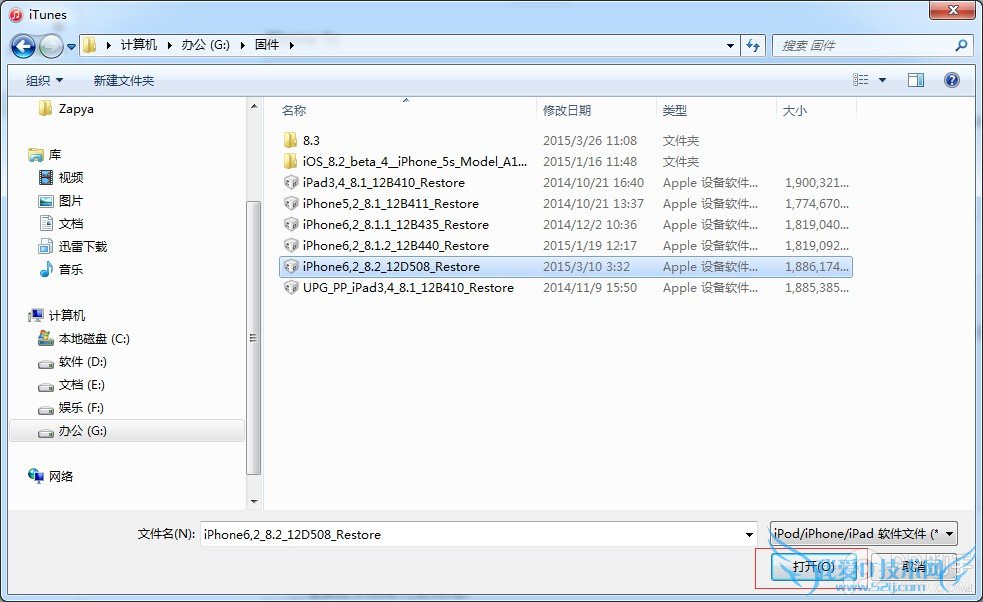983x602 pixels.
Task: Click the iPhone6,2_8.2_12D508_Restore file icon
Action: [291, 267]
